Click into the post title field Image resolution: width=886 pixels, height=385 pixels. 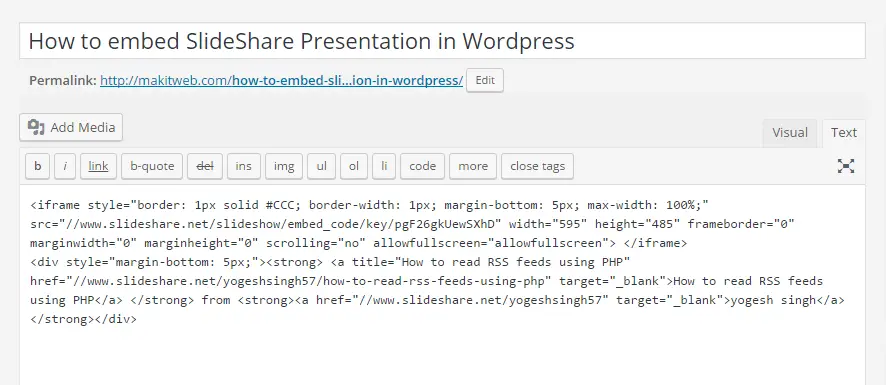click(x=442, y=41)
